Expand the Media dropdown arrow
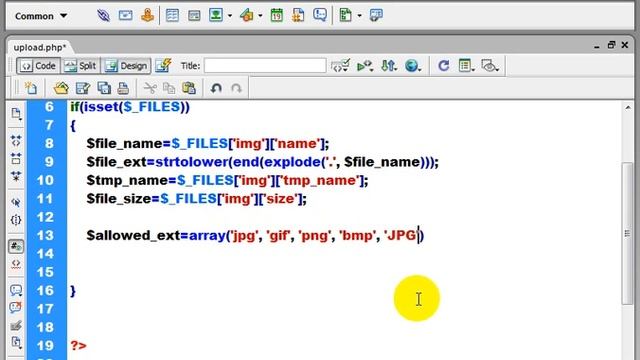The image size is (640, 360). click(260, 16)
